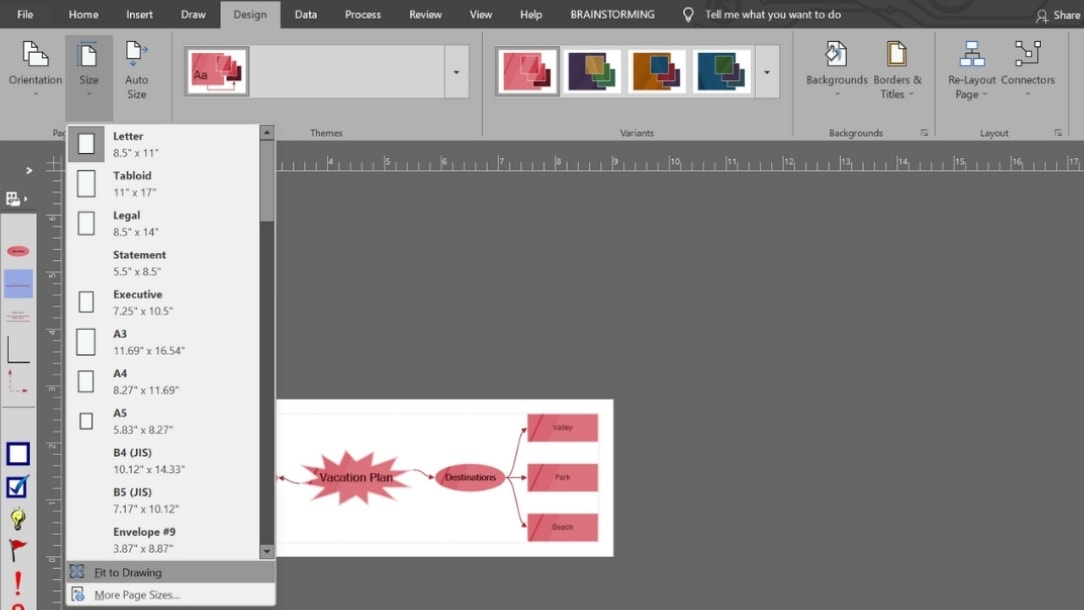Select the blue square box stencil
This screenshot has width=1084, height=610.
point(18,454)
